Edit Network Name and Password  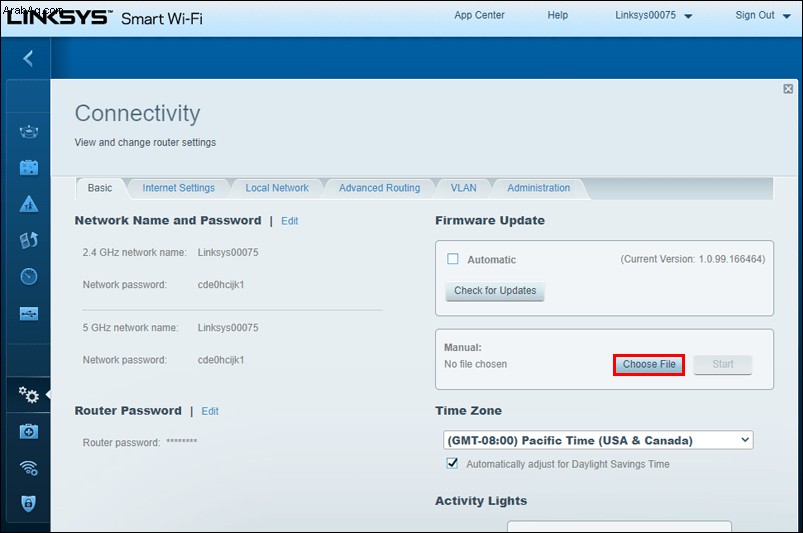pos(289,221)
